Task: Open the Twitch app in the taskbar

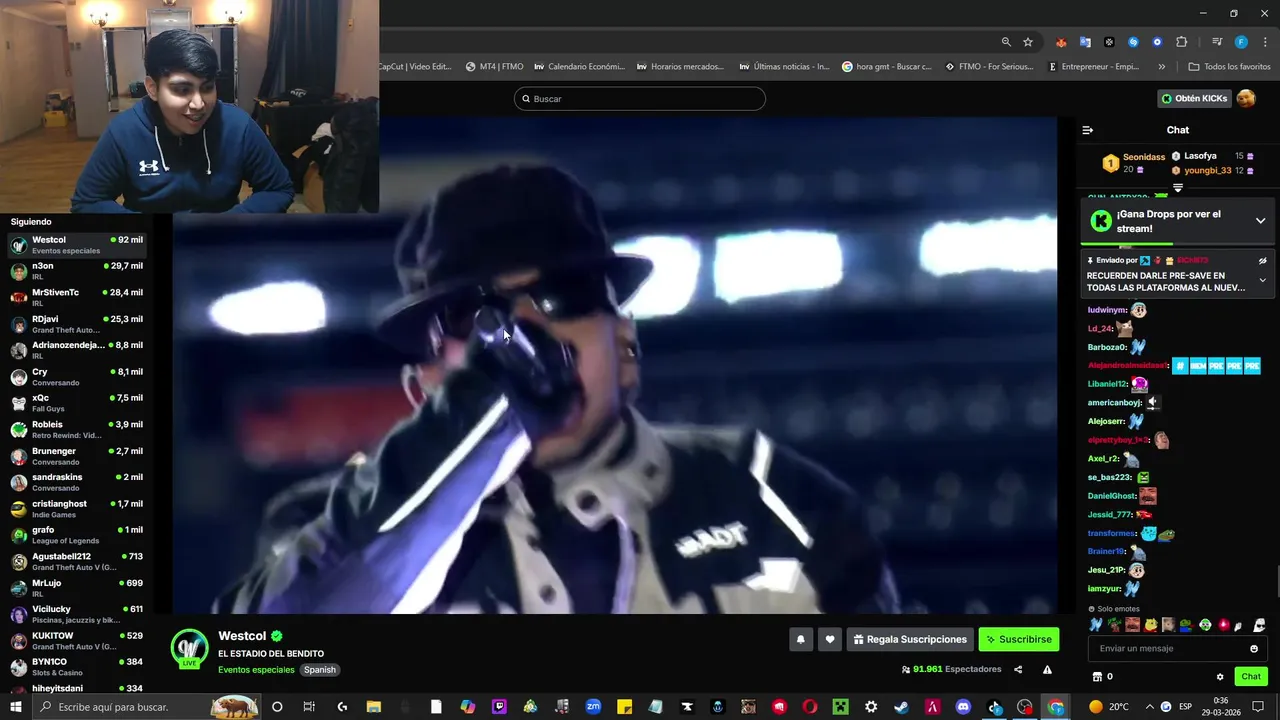Action: point(499,707)
